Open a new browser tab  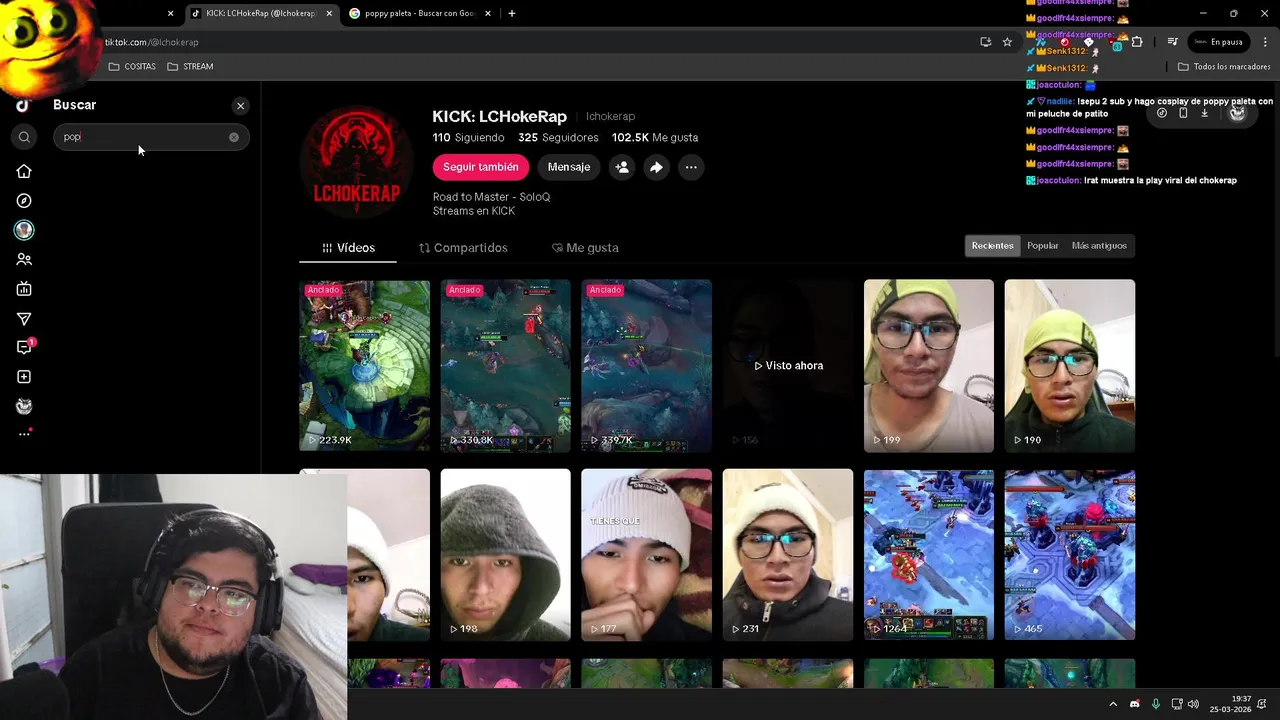pos(512,14)
